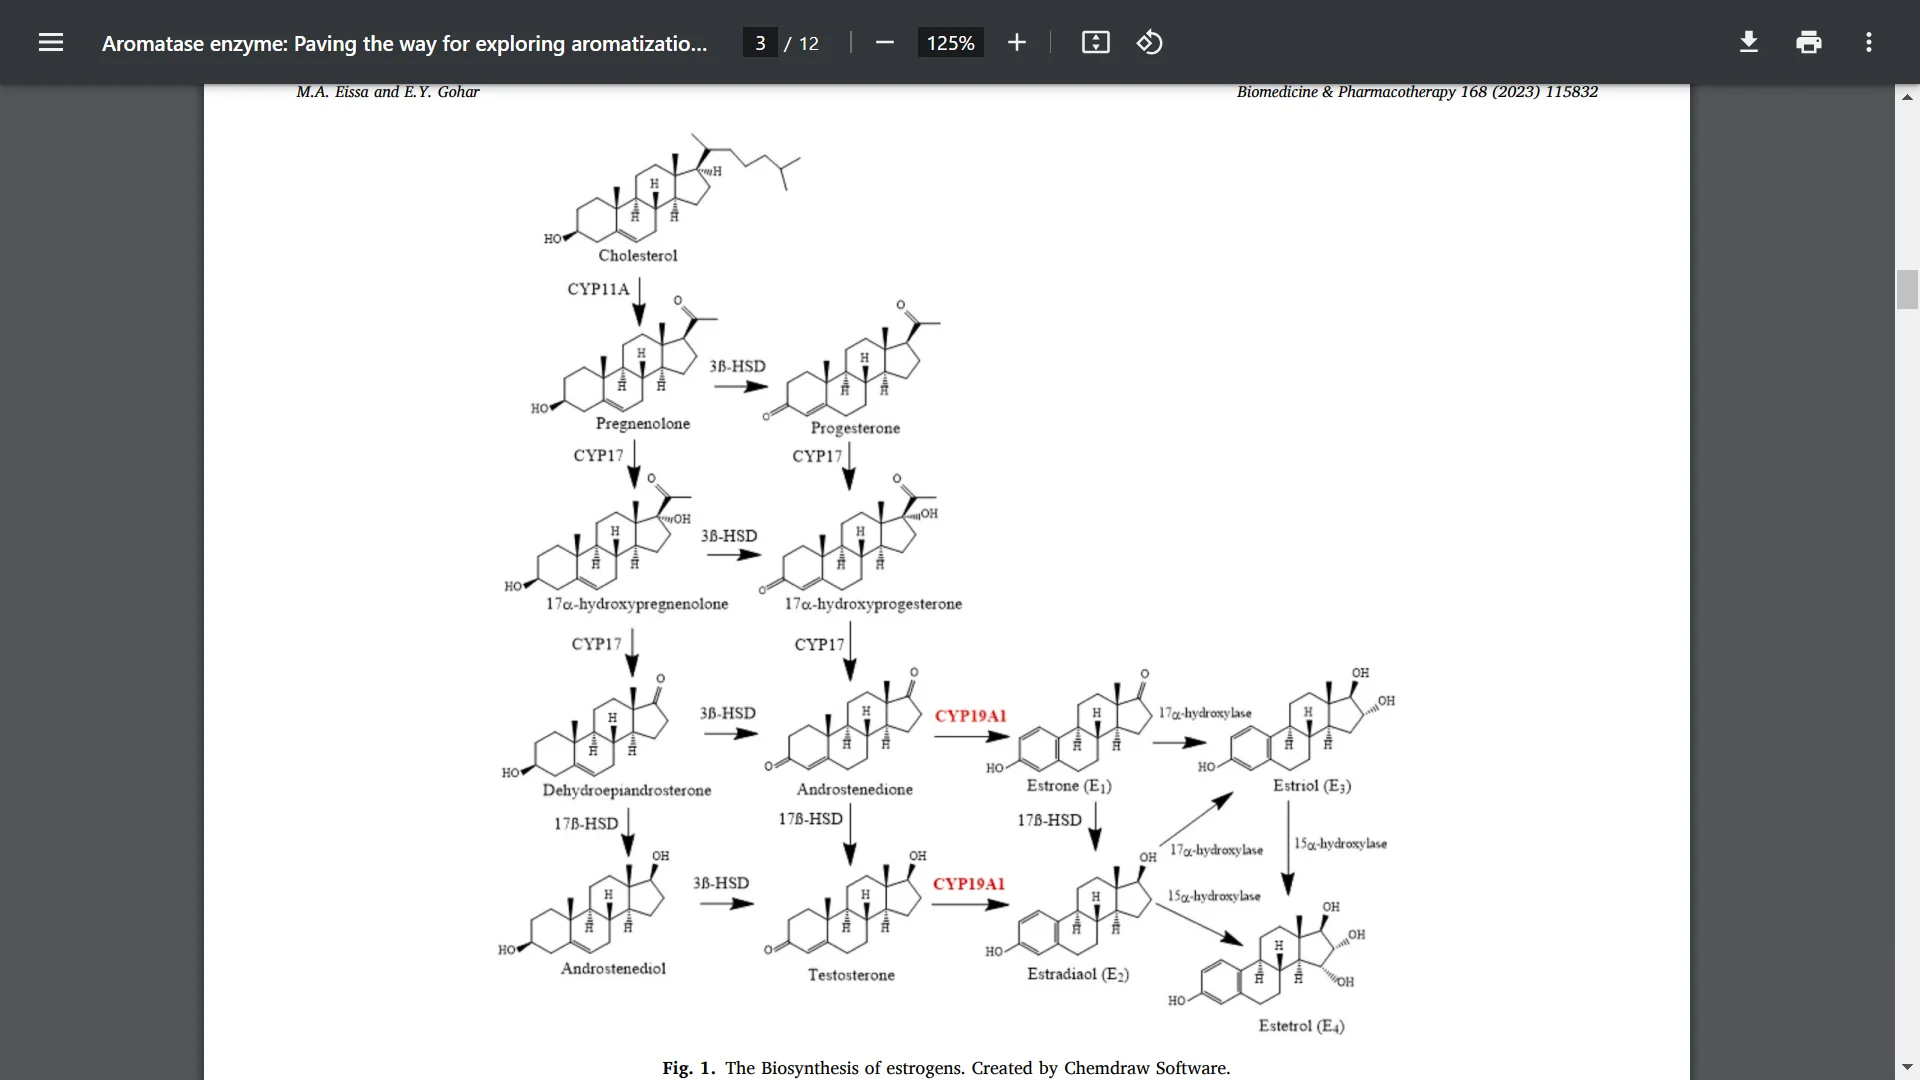Click the scroll down arrow
The width and height of the screenshot is (1920, 1080).
(x=1907, y=1067)
